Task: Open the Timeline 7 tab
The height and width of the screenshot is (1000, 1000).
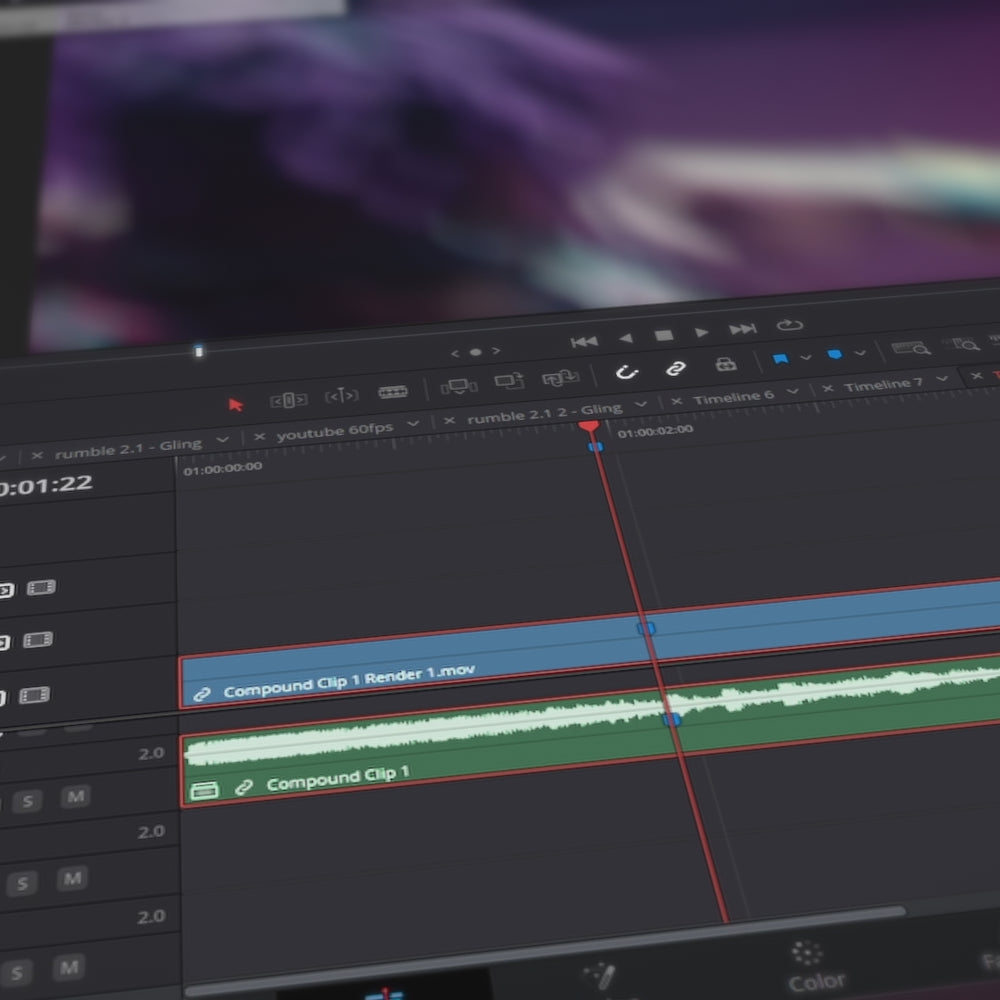Action: coord(883,384)
